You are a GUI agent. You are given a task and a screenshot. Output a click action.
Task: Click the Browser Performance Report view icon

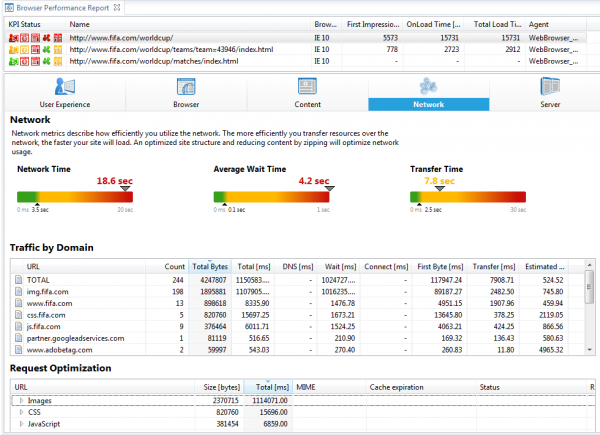pyautogui.click(x=9, y=8)
